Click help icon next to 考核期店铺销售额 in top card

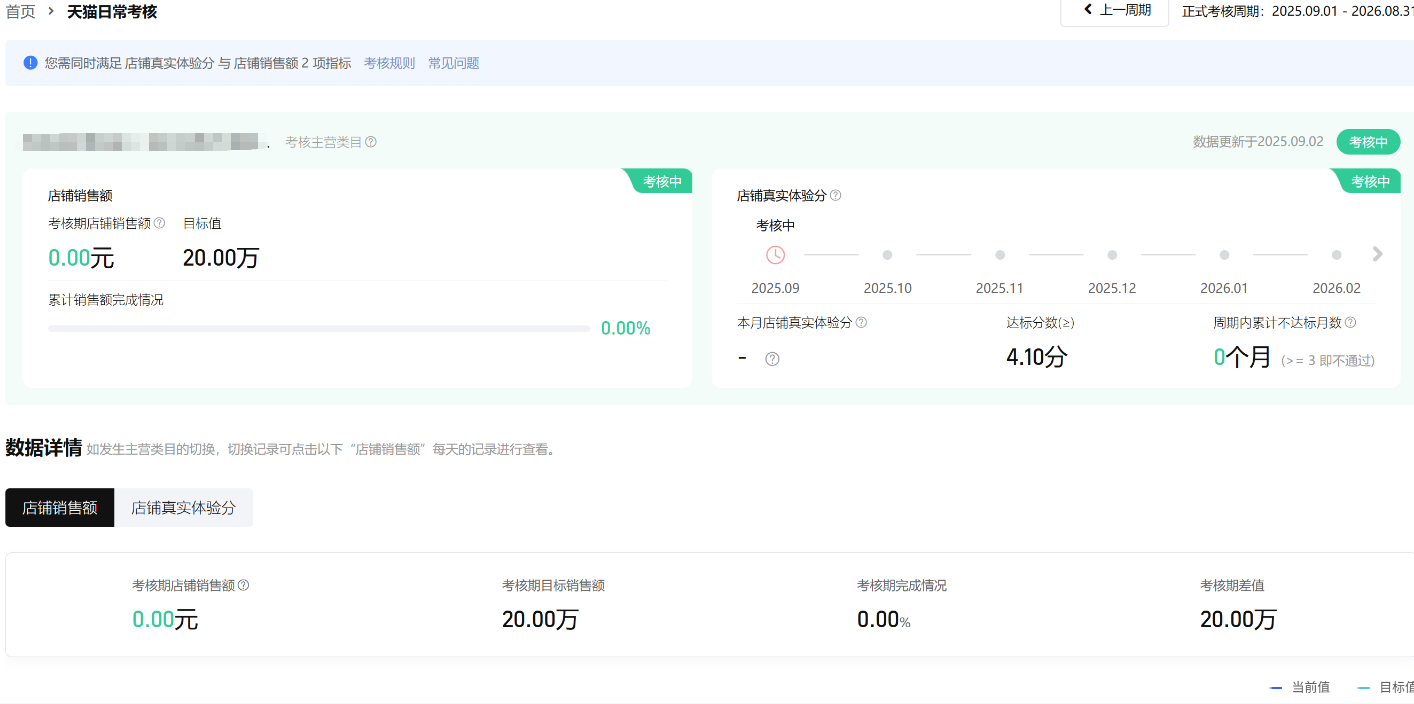click(159, 223)
